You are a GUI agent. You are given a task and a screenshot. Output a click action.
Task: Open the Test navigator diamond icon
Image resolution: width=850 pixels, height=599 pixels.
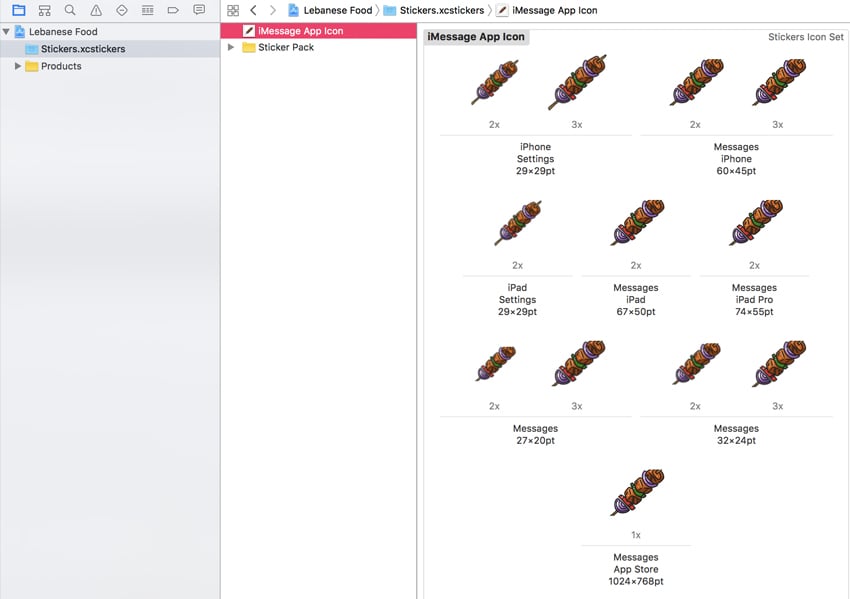coord(122,10)
